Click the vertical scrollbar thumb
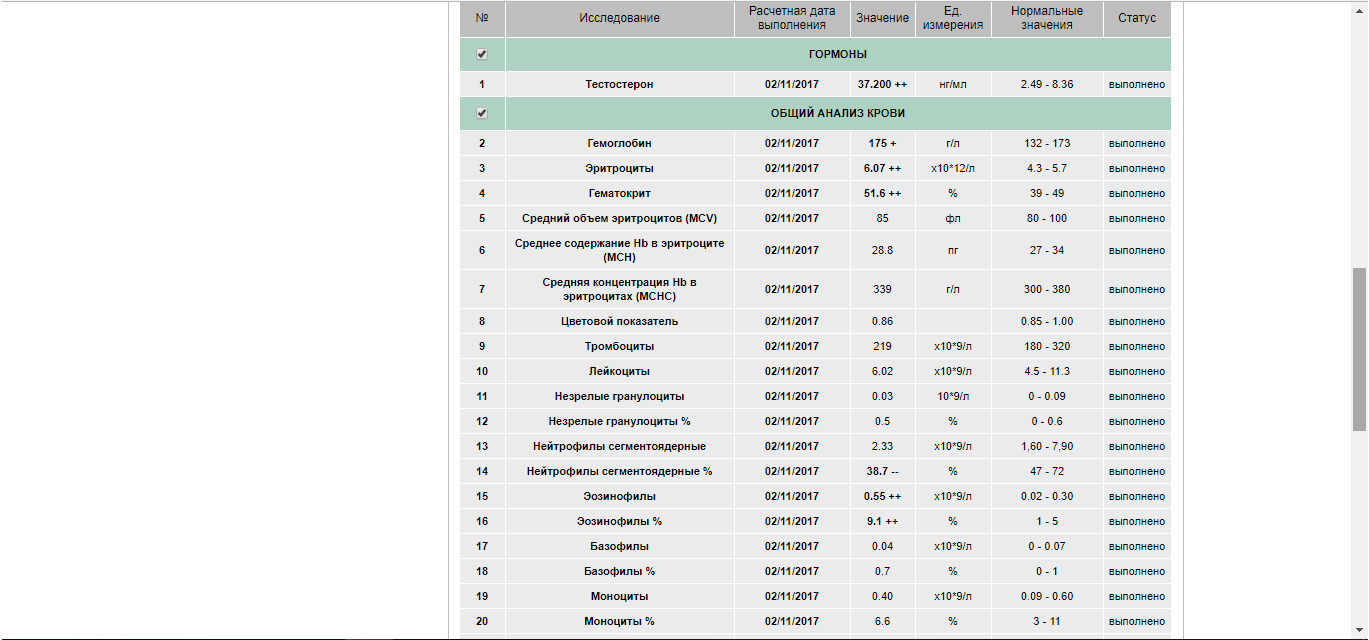The width and height of the screenshot is (1369, 640). click(x=1359, y=348)
